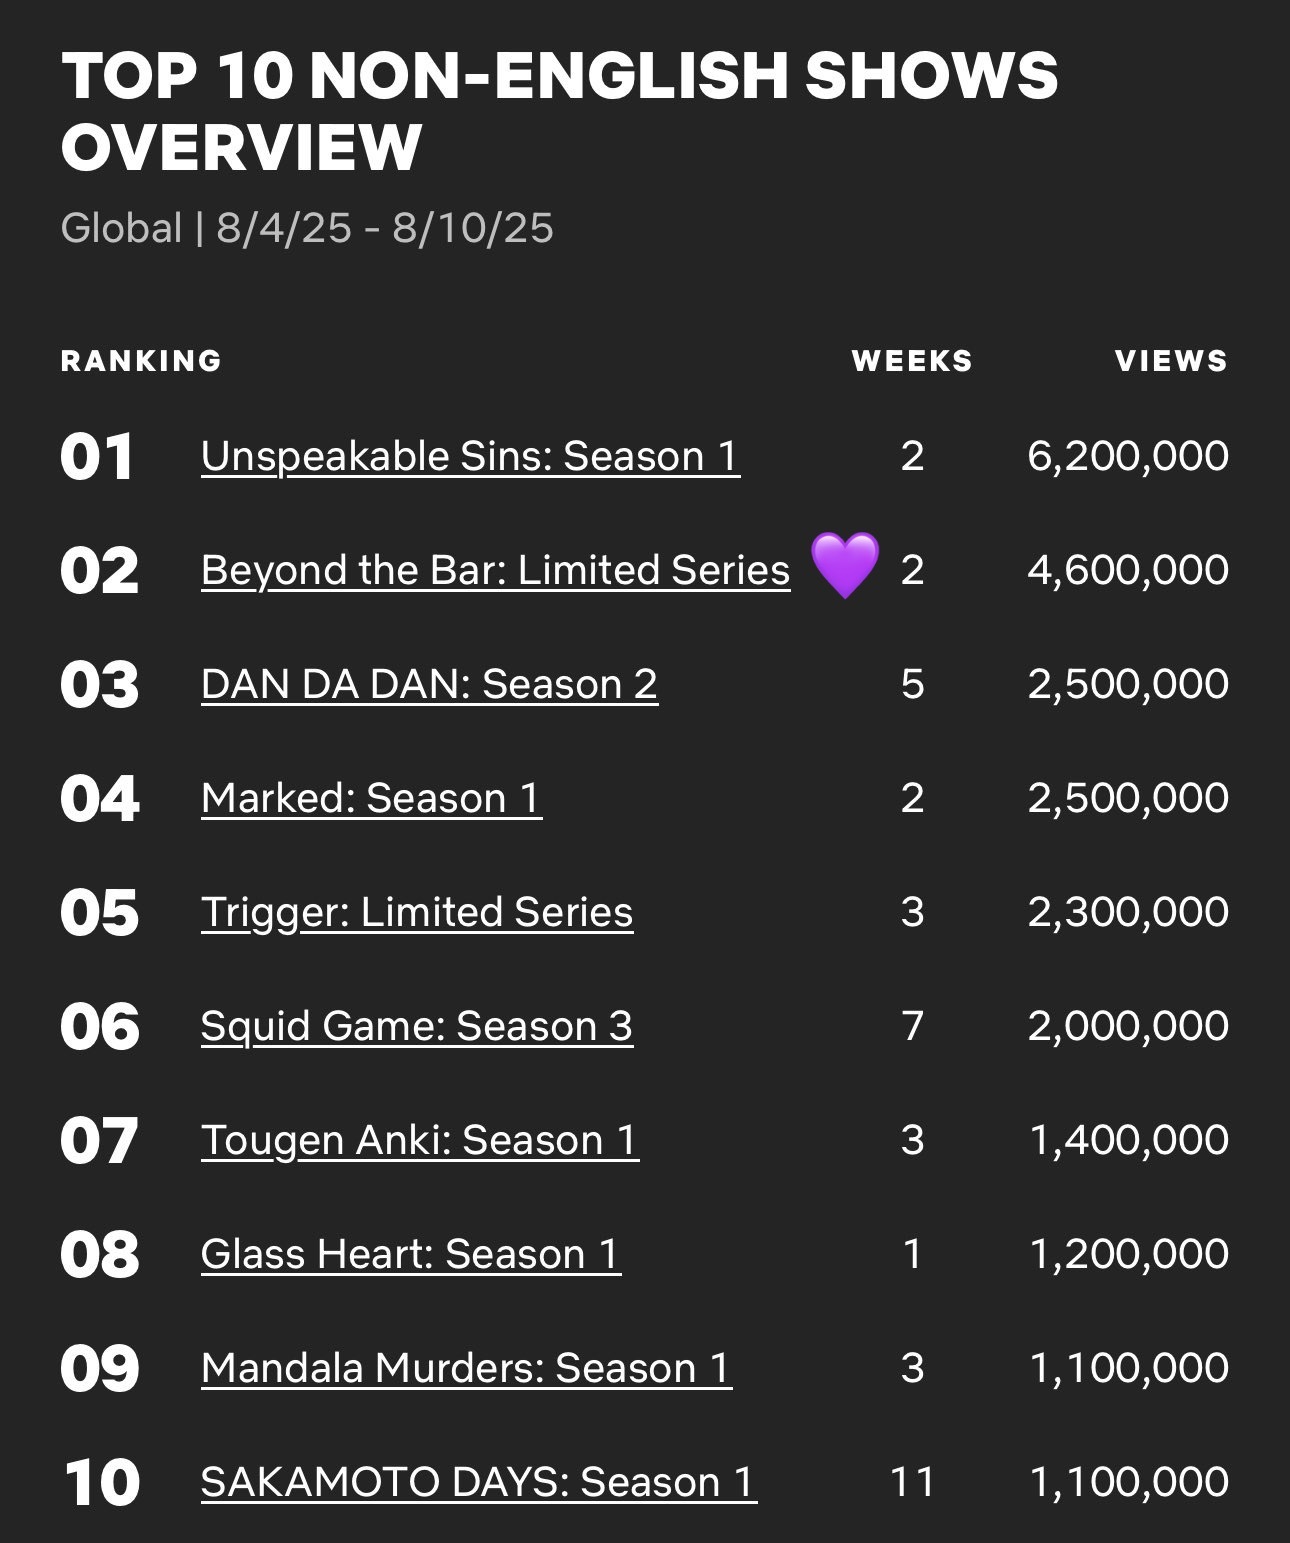The height and width of the screenshot is (1543, 1290).
Task: Open SAKAMOTO DAYS: Season 1 link
Action: 478,1483
